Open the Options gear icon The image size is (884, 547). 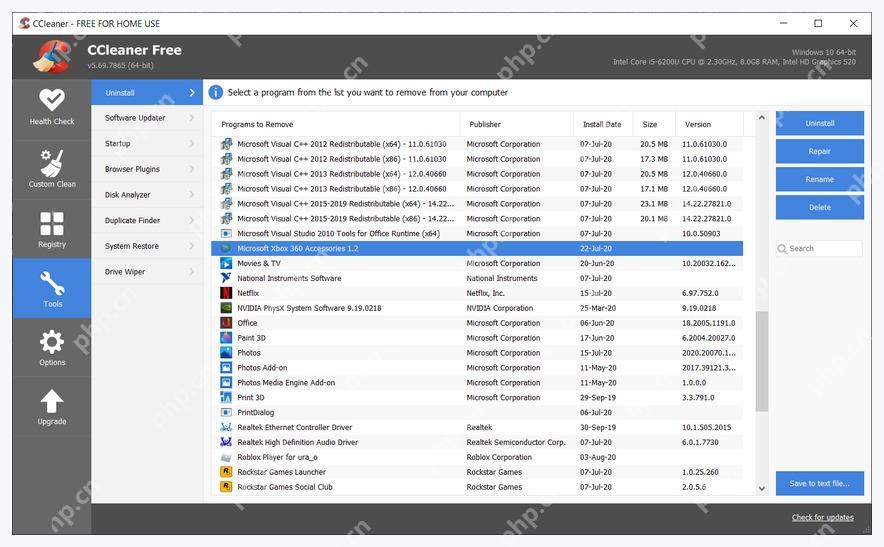[x=52, y=342]
